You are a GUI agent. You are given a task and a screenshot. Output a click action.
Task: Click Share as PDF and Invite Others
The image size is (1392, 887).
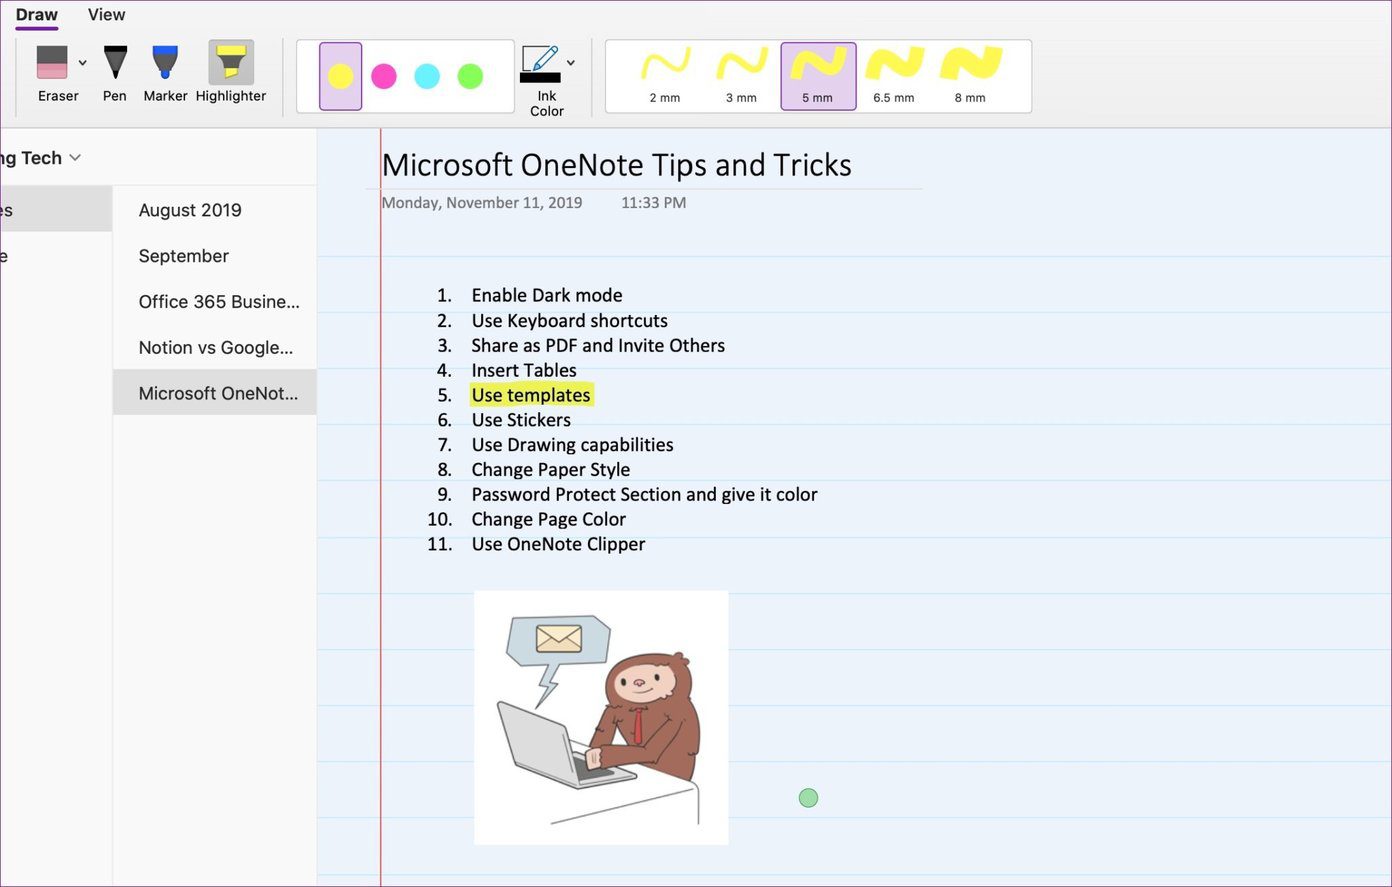598,345
